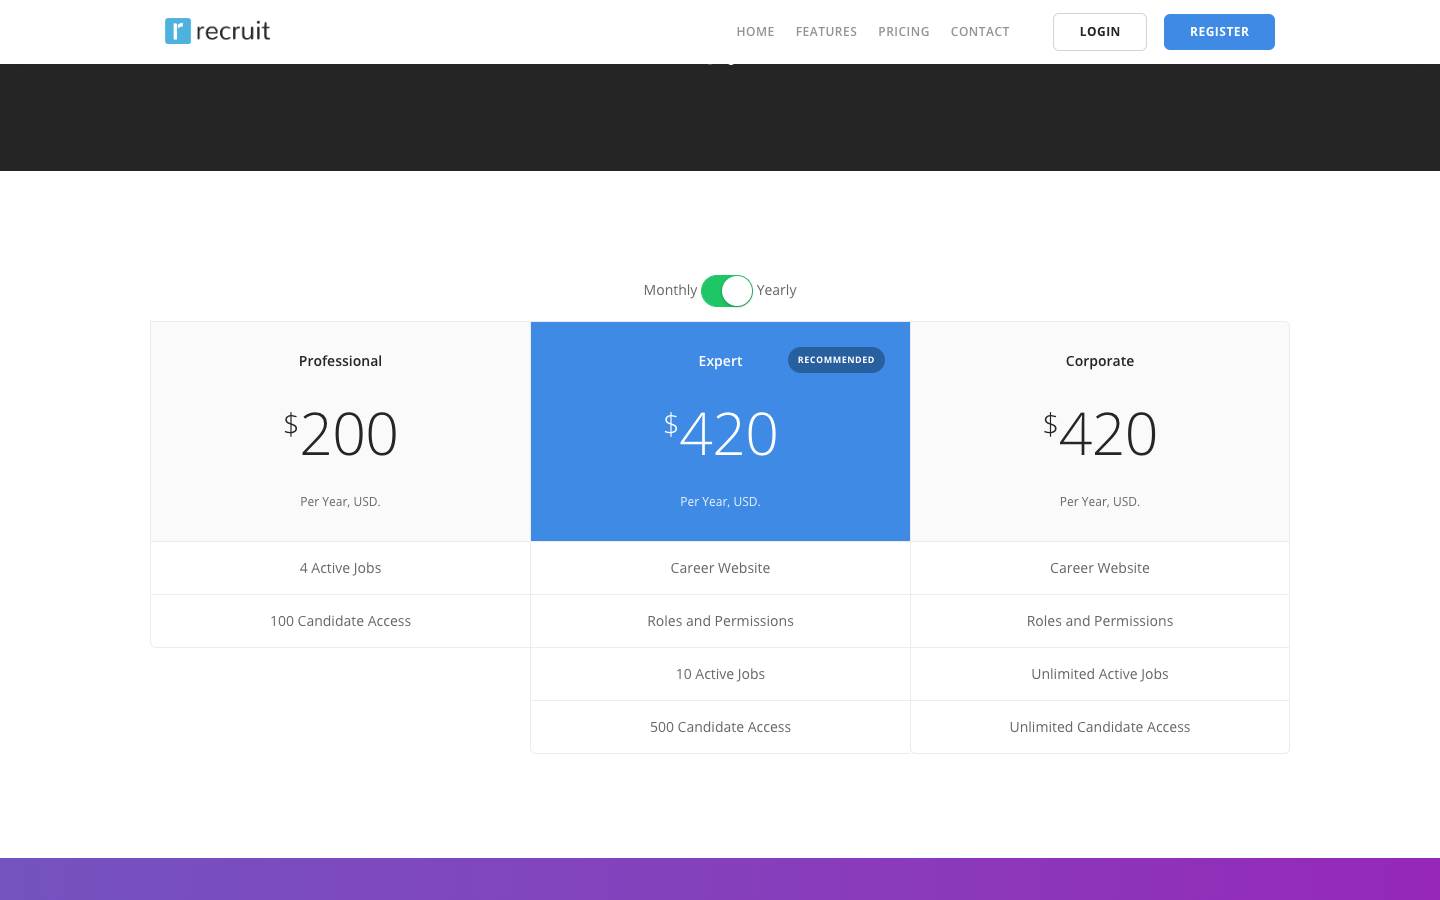1440x900 pixels.
Task: Select the Expert plan heading
Action: [x=720, y=361]
